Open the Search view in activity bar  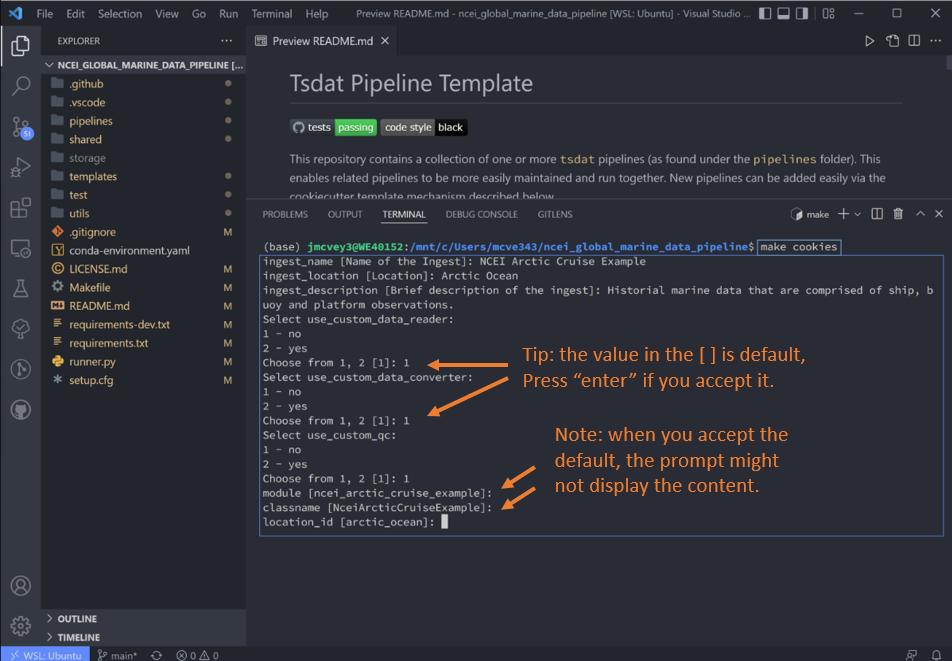click(21, 86)
